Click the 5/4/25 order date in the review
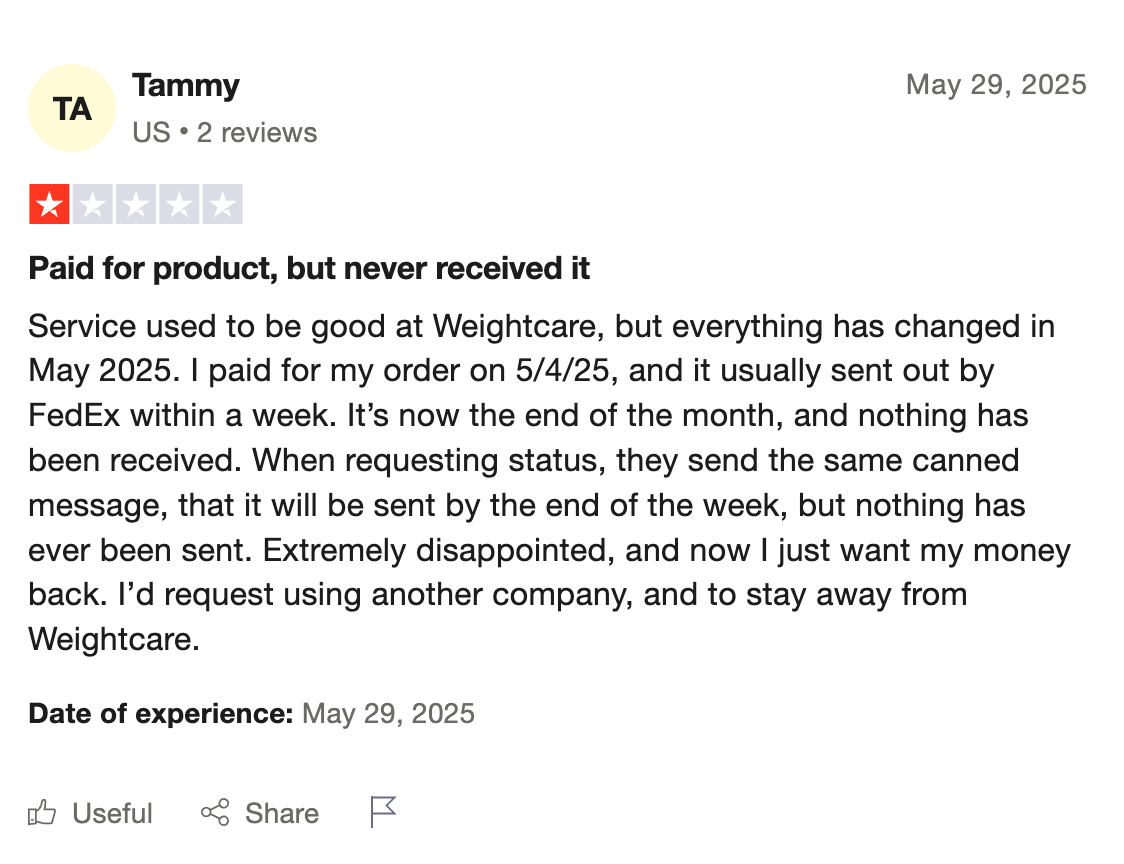Viewport: 1124px width, 864px height. (x=562, y=371)
